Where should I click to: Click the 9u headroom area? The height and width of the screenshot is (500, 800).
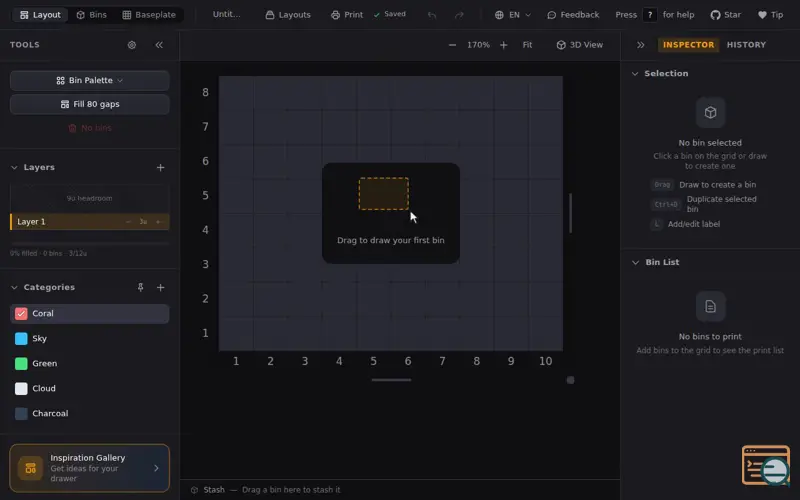[90, 198]
